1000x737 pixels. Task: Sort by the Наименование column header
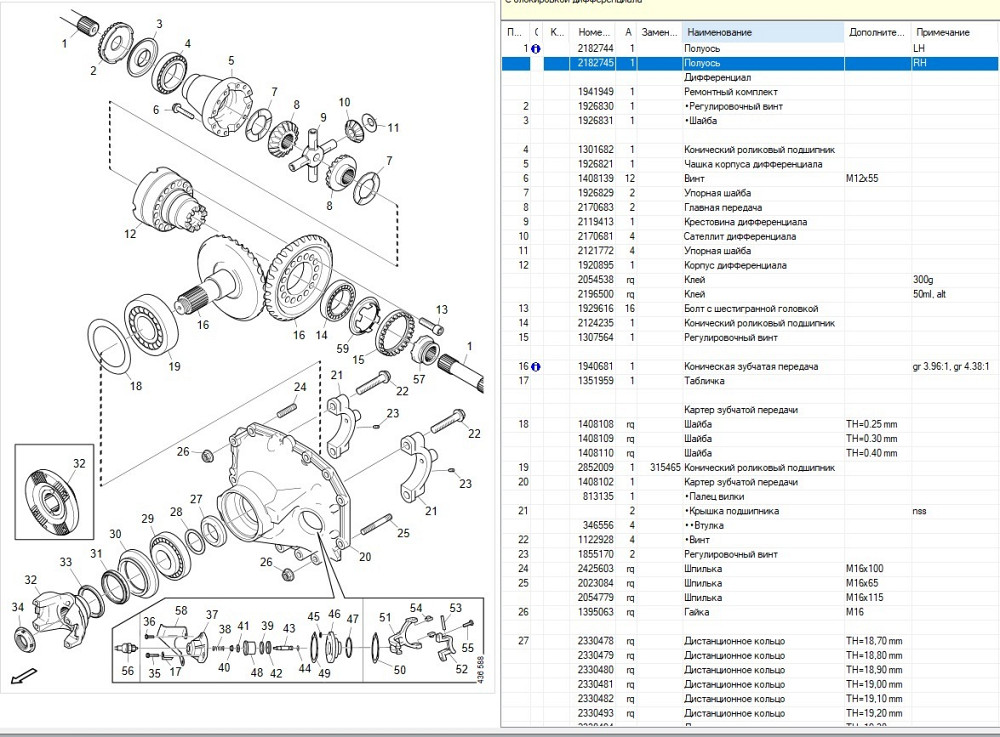pyautogui.click(x=762, y=32)
